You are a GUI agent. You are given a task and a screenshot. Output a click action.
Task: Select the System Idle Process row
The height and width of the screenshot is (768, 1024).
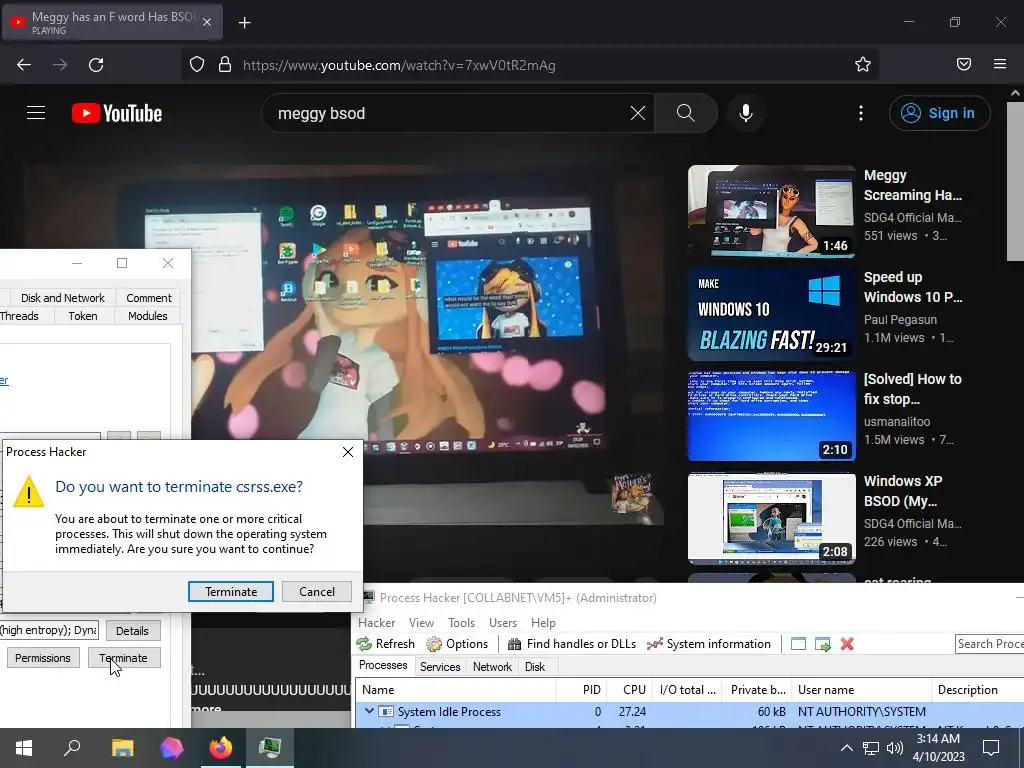(690, 712)
